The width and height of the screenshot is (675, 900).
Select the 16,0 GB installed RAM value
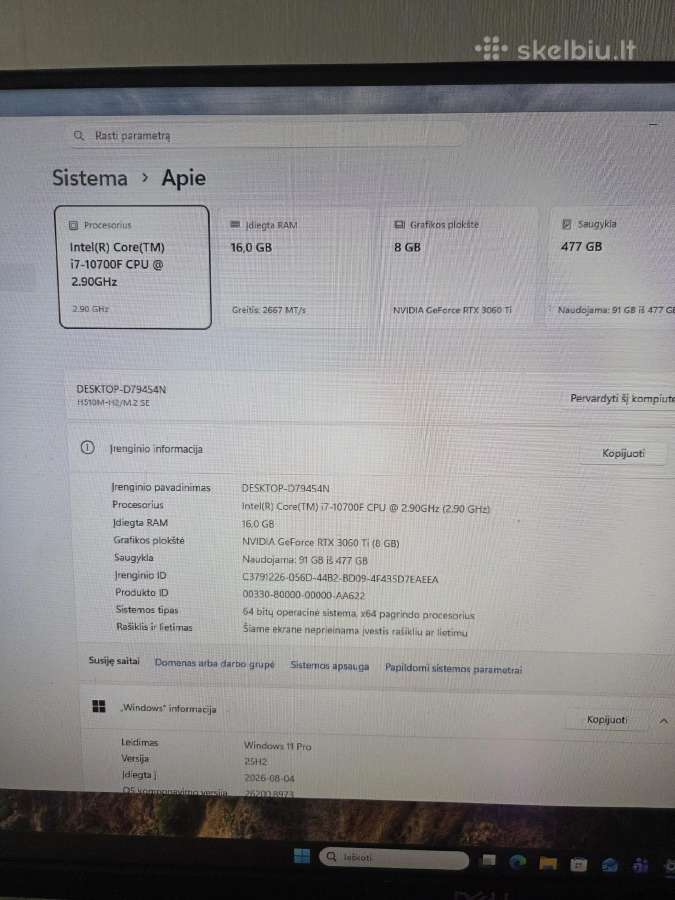coord(258,524)
